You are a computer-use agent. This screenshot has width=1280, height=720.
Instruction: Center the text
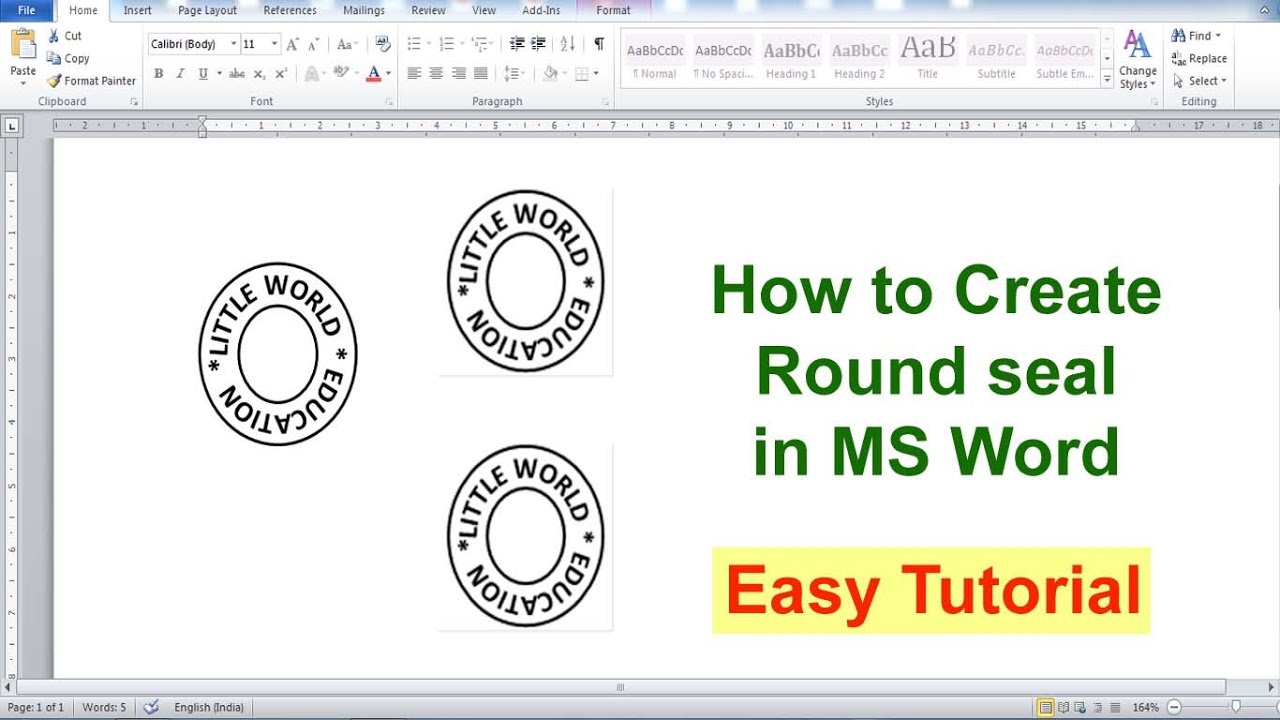(x=436, y=73)
